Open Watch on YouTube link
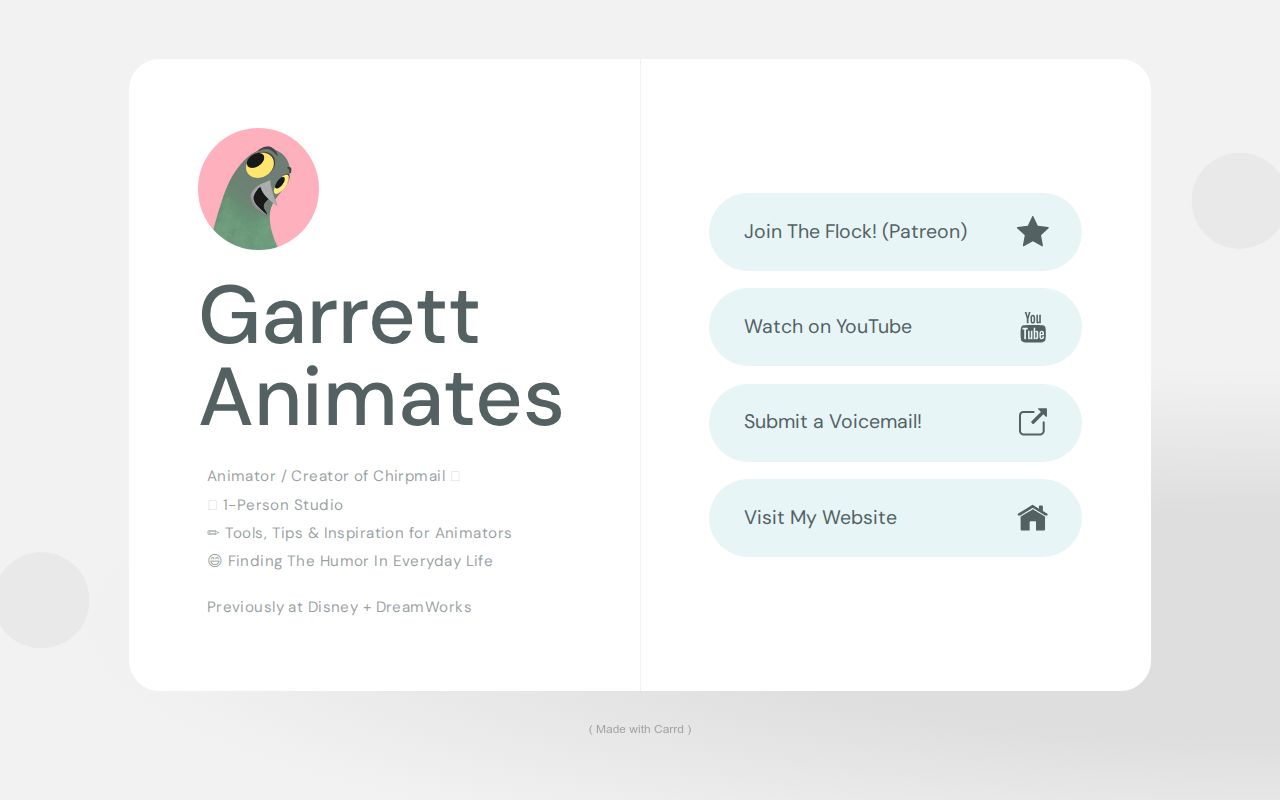The image size is (1280, 800). pos(895,327)
